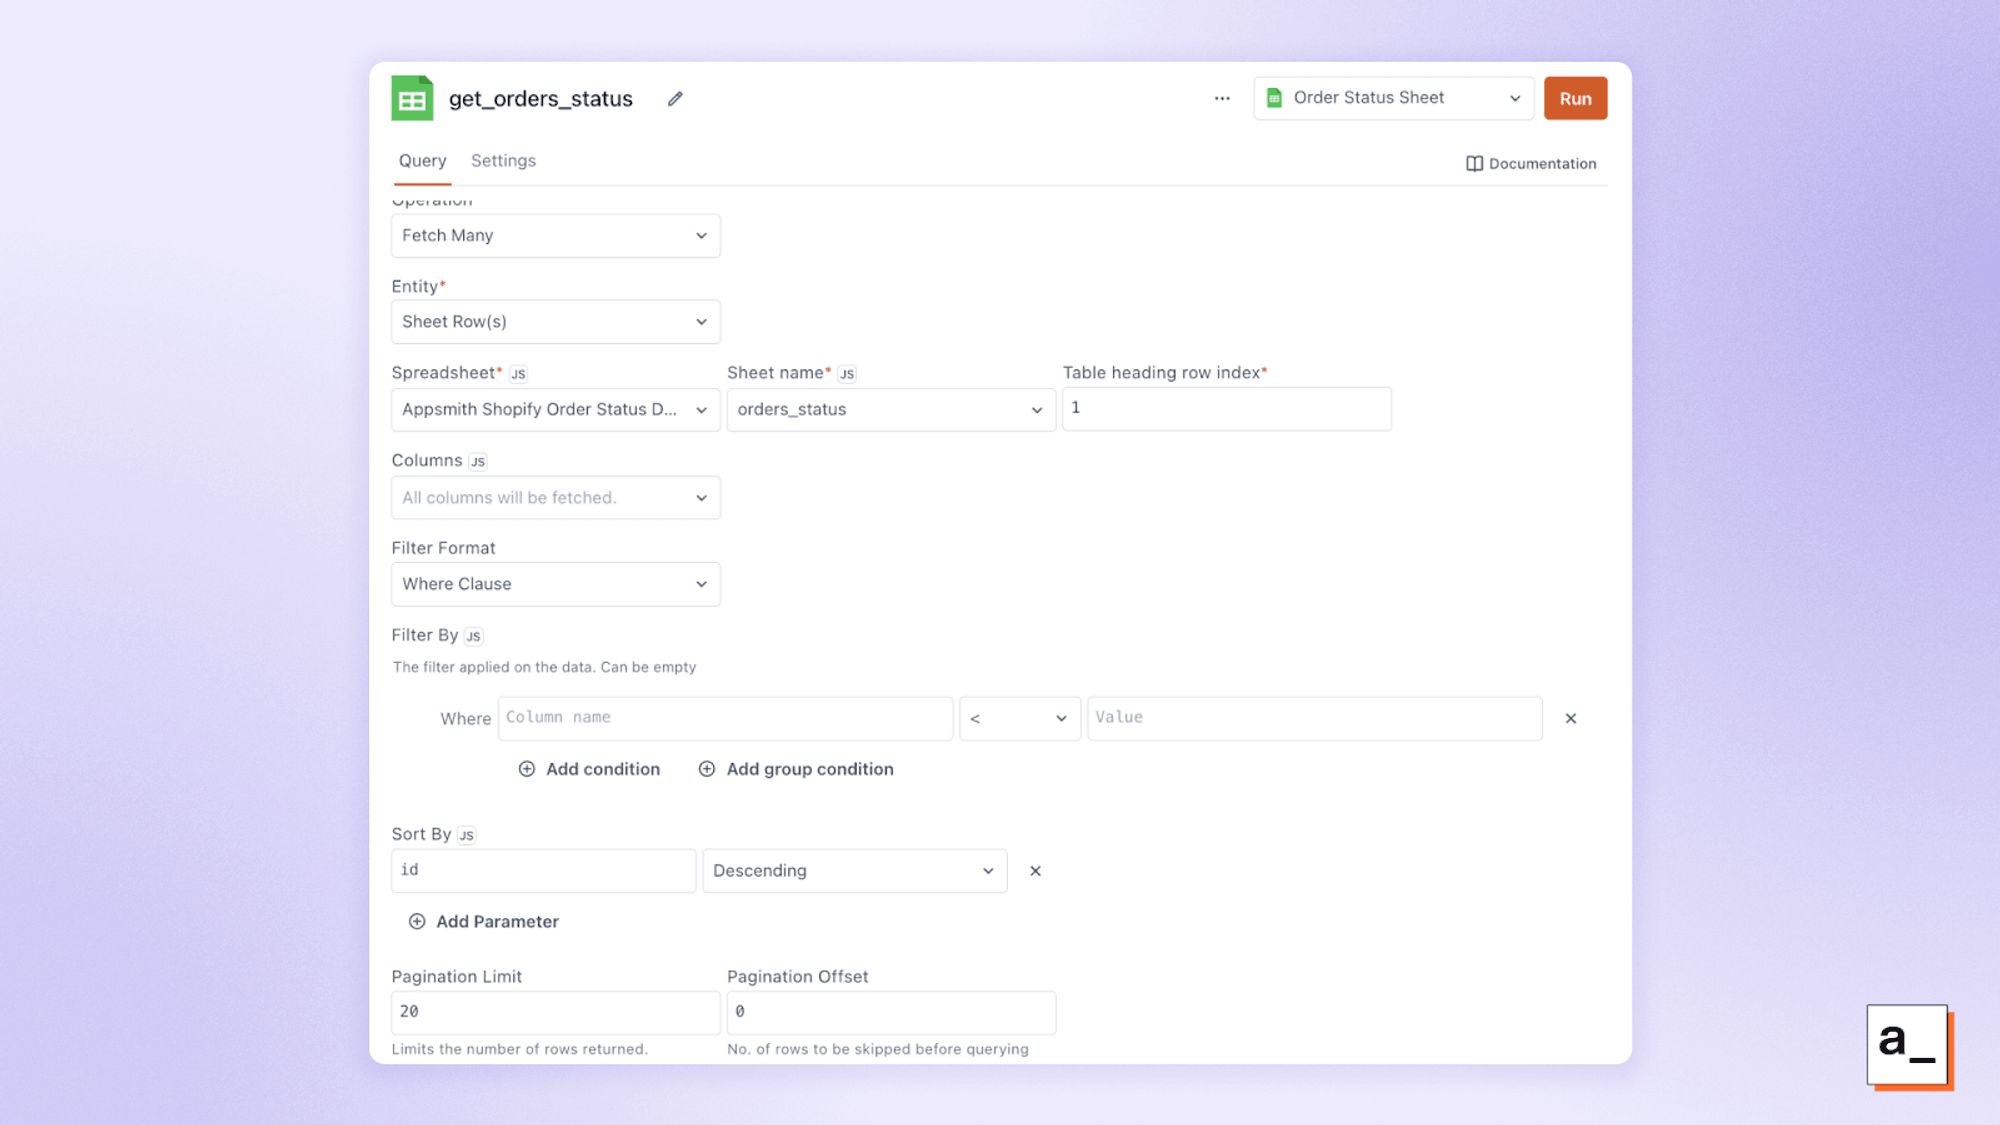Click the Documentation book icon
2000x1125 pixels.
[1474, 163]
